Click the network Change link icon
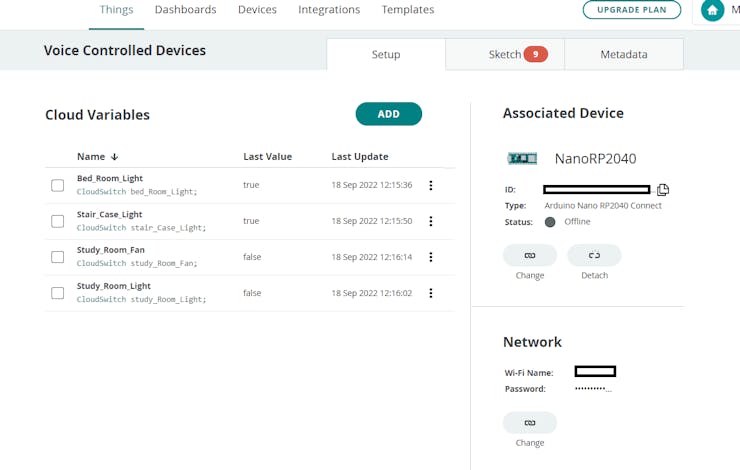Image resolution: width=740 pixels, height=470 pixels. 530,423
